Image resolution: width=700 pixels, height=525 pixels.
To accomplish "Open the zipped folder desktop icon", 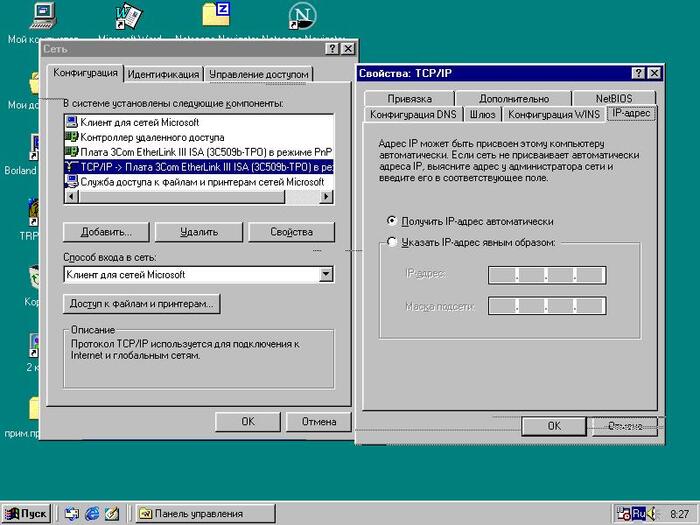I will click(215, 14).
